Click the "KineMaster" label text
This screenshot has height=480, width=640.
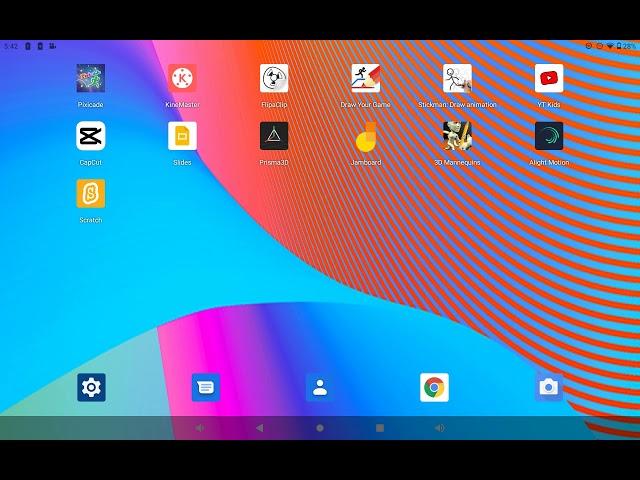pos(182,105)
